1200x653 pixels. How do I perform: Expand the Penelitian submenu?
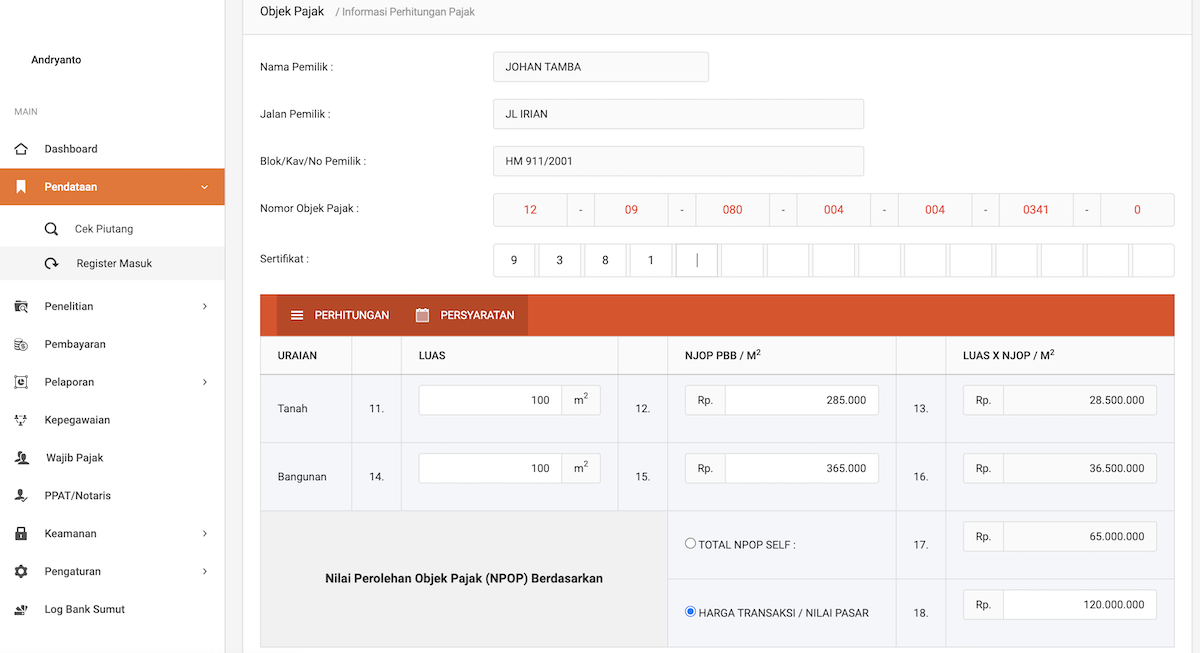(x=204, y=306)
